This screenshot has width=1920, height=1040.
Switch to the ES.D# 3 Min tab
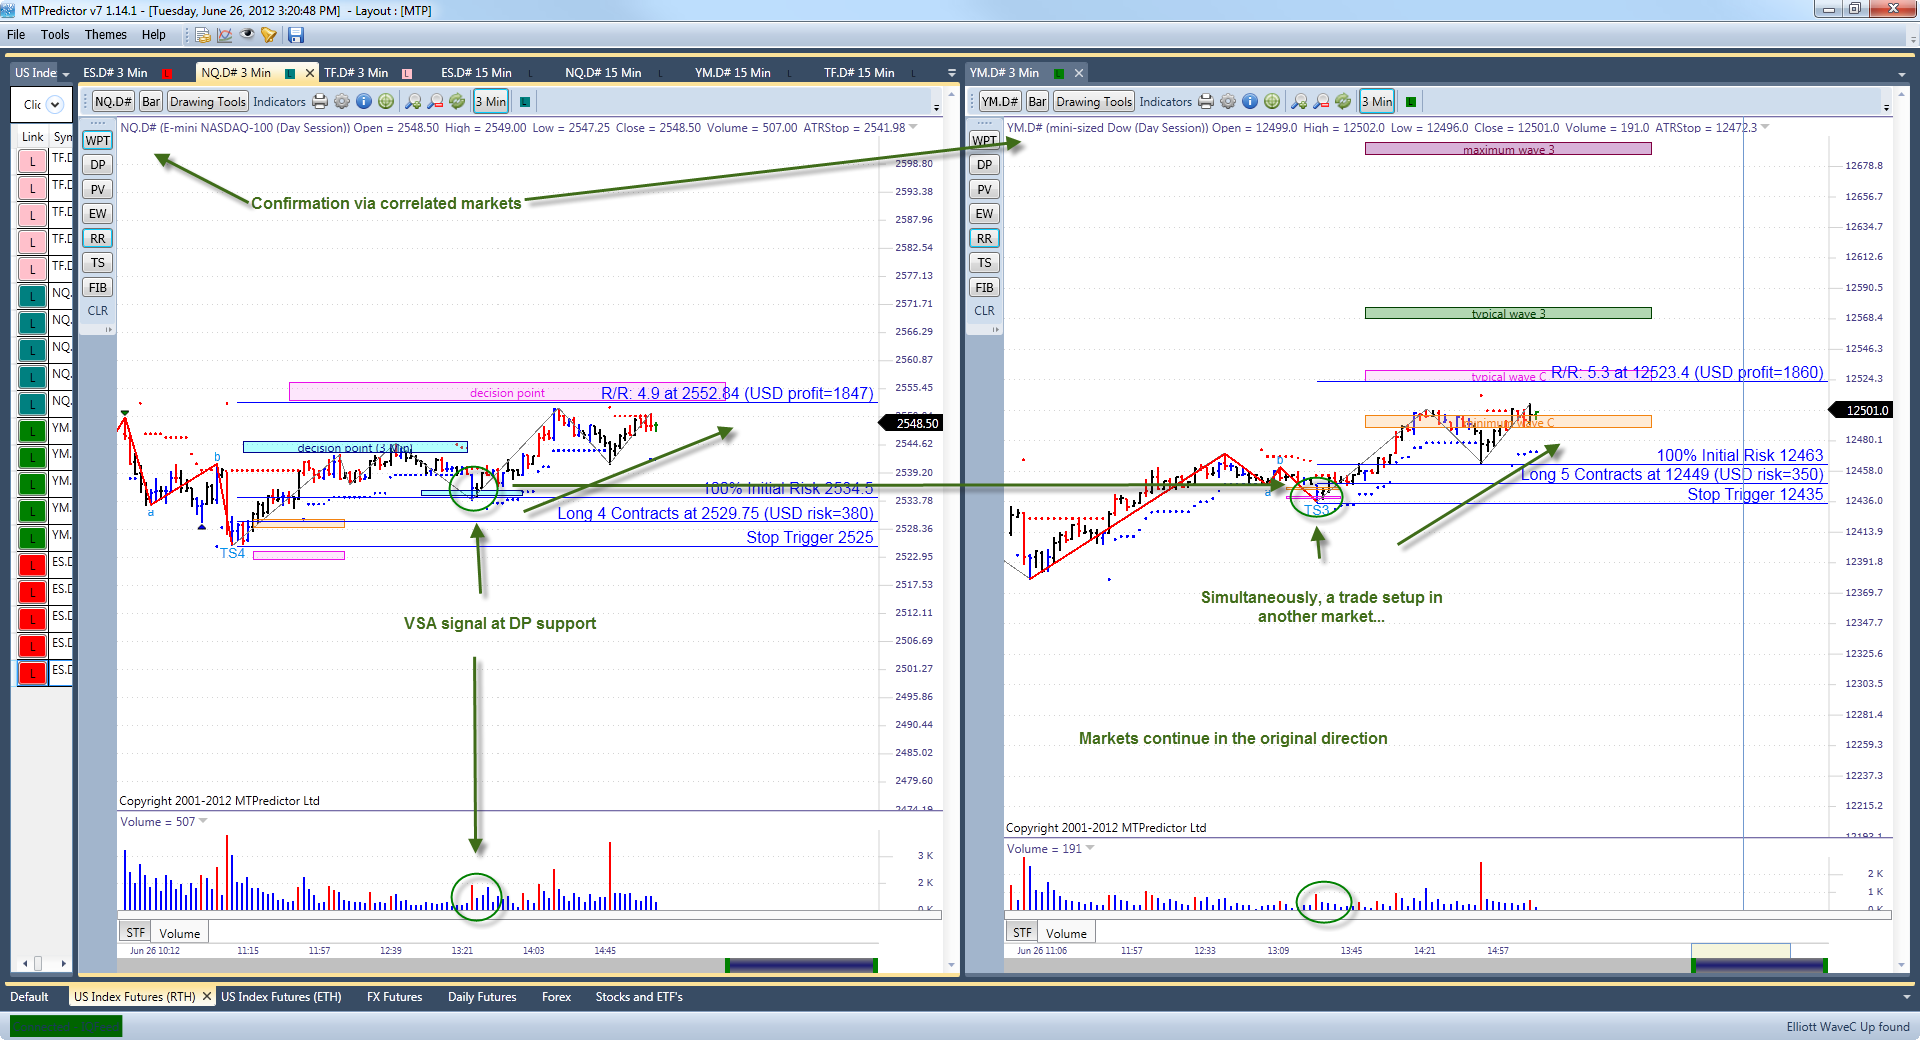click(x=115, y=73)
